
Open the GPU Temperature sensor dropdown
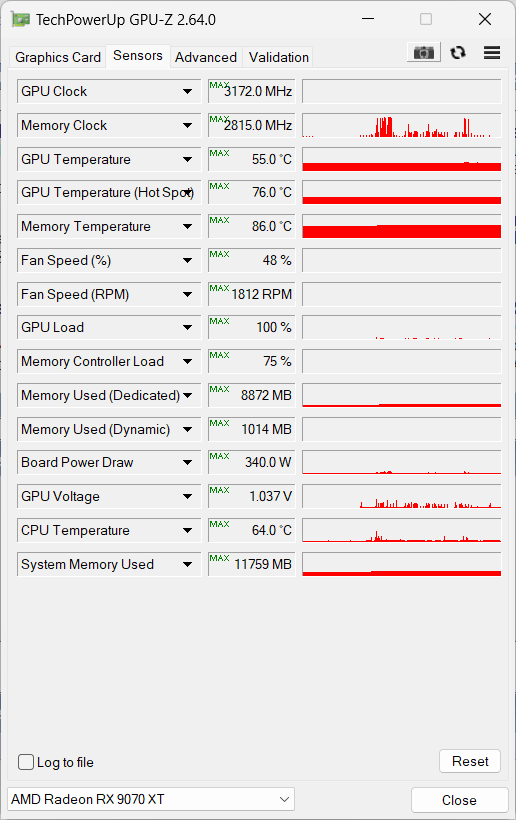coord(187,160)
